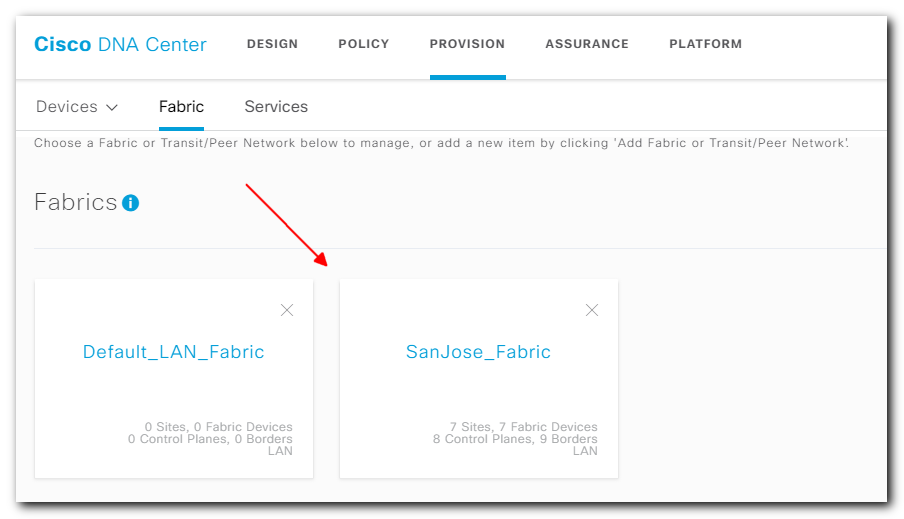This screenshot has width=904, height=519.
Task: Click '8 Control Planes, 9 Borders' text
Action: pyautogui.click(x=515, y=439)
